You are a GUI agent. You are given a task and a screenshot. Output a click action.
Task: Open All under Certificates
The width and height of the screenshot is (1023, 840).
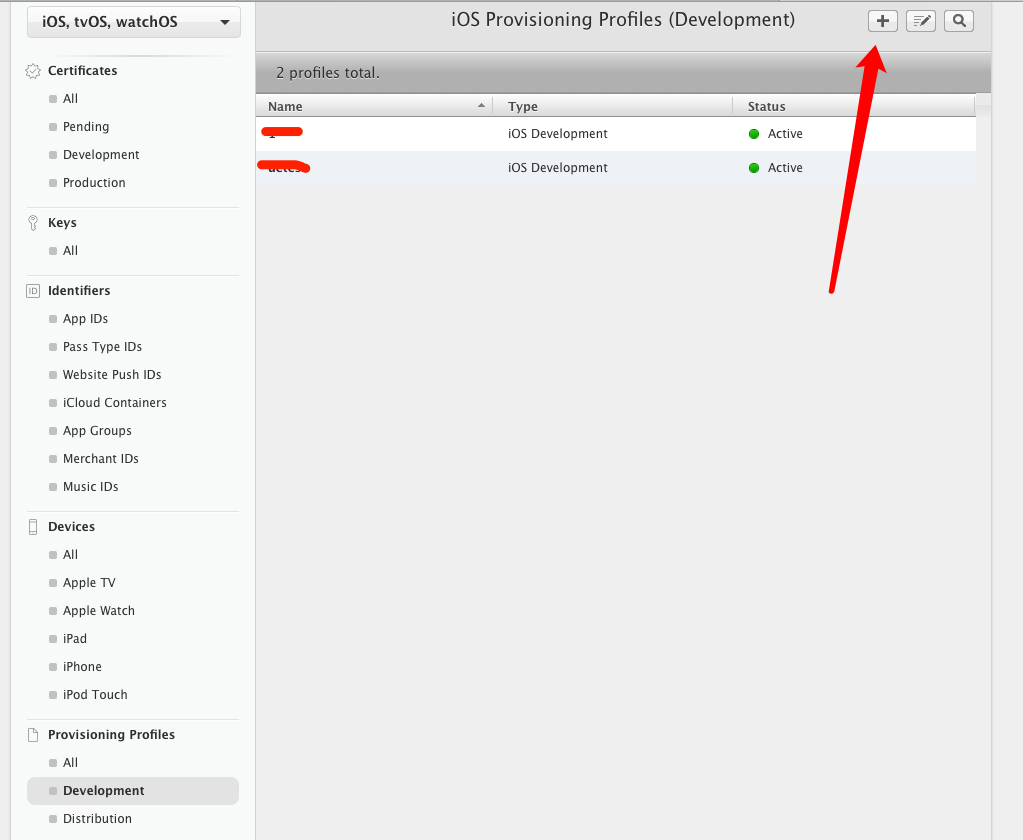[x=70, y=98]
